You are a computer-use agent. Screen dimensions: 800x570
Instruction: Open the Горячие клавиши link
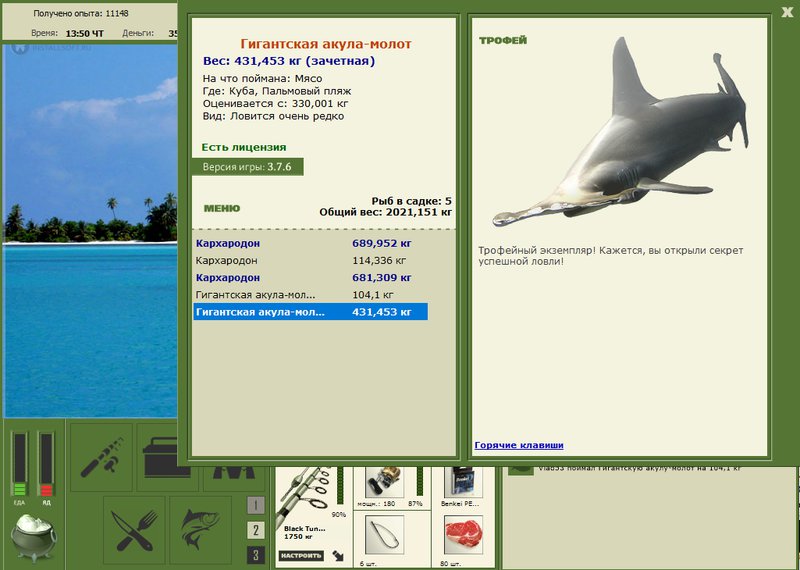tap(519, 445)
